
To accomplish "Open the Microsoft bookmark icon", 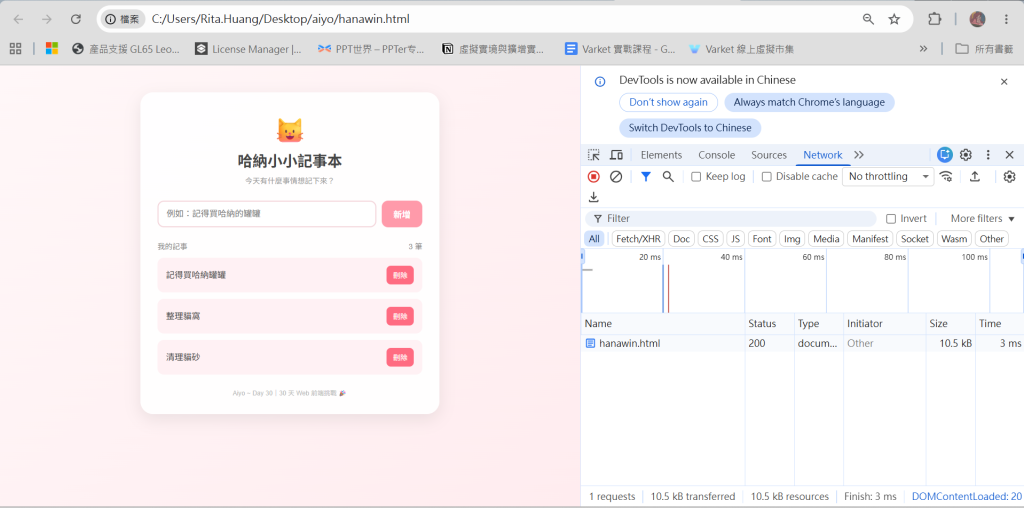I will (x=52, y=48).
